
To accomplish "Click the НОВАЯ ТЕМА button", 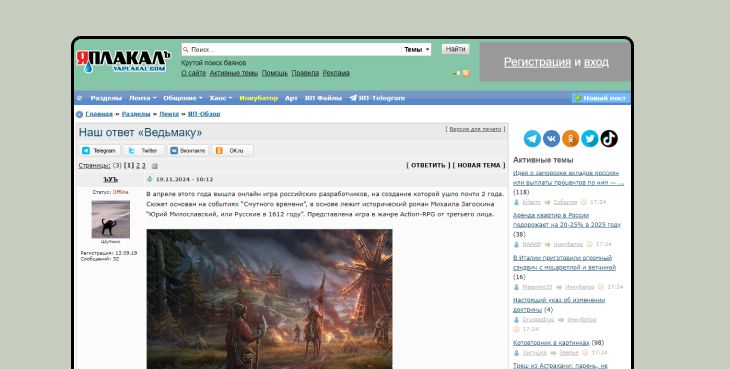I will 479,165.
